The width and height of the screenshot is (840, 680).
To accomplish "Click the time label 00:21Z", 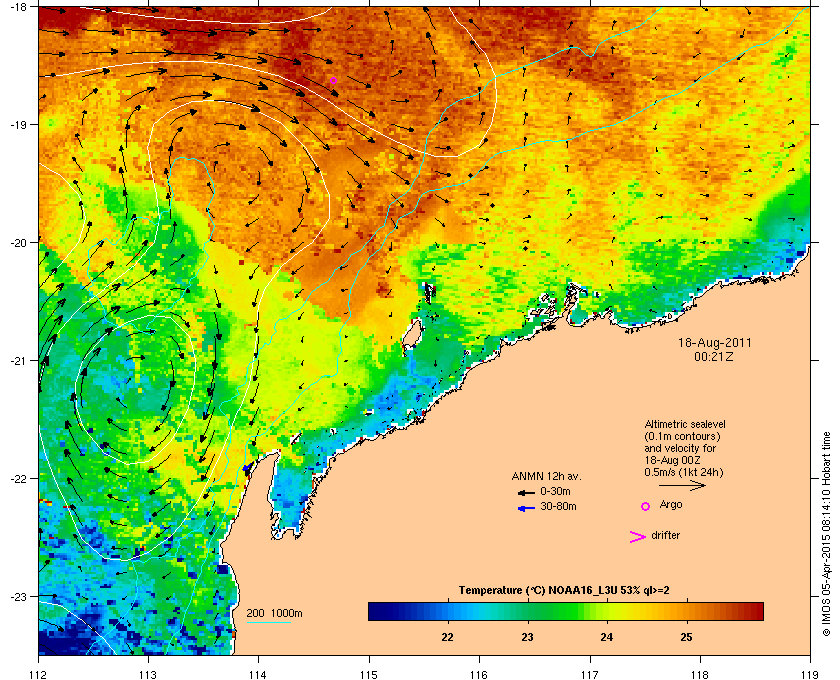I will click(714, 356).
